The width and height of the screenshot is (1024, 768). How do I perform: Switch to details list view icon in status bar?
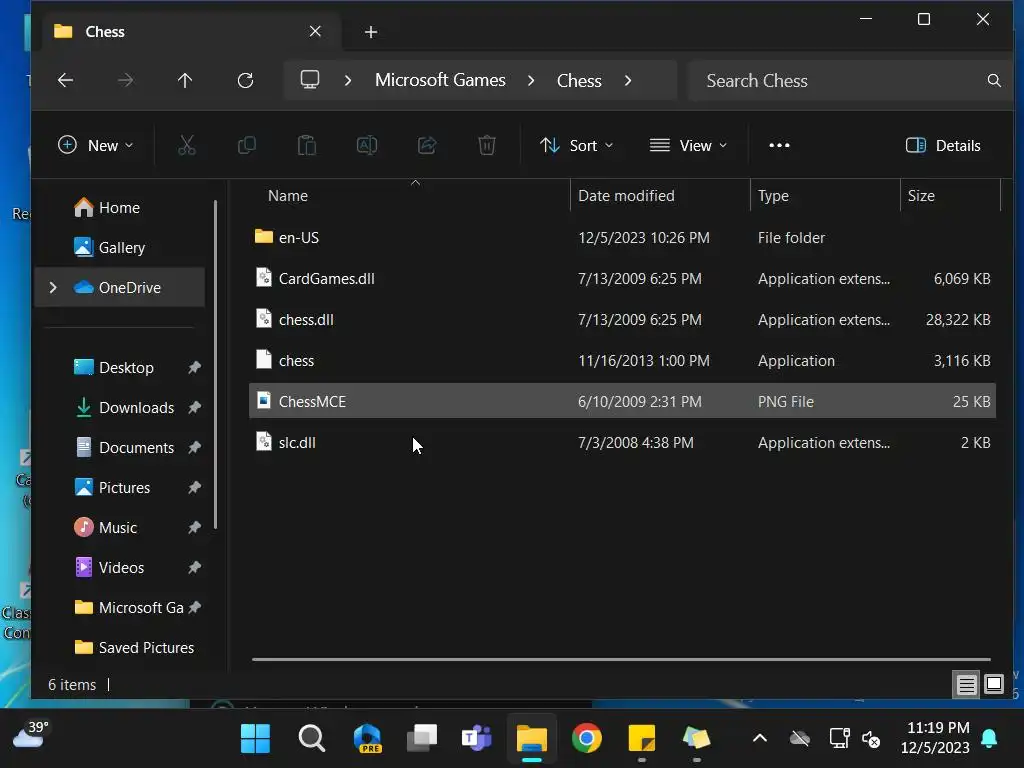click(966, 684)
